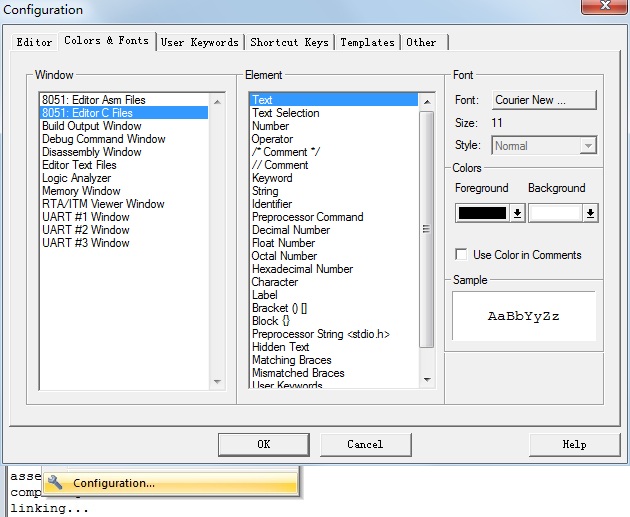Enable Use Color in Comments checkbox
Image resolution: width=630 pixels, height=517 pixels.
point(461,255)
